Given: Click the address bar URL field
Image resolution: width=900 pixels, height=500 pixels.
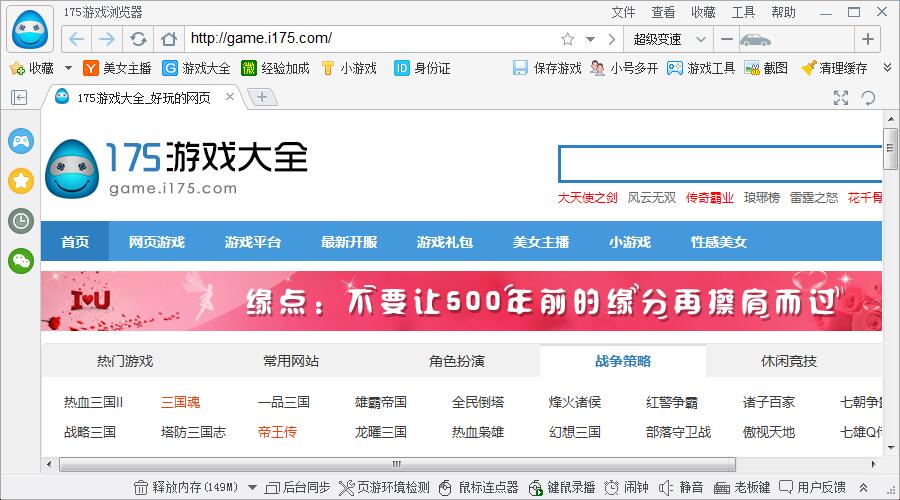Looking at the screenshot, I should tap(370, 39).
